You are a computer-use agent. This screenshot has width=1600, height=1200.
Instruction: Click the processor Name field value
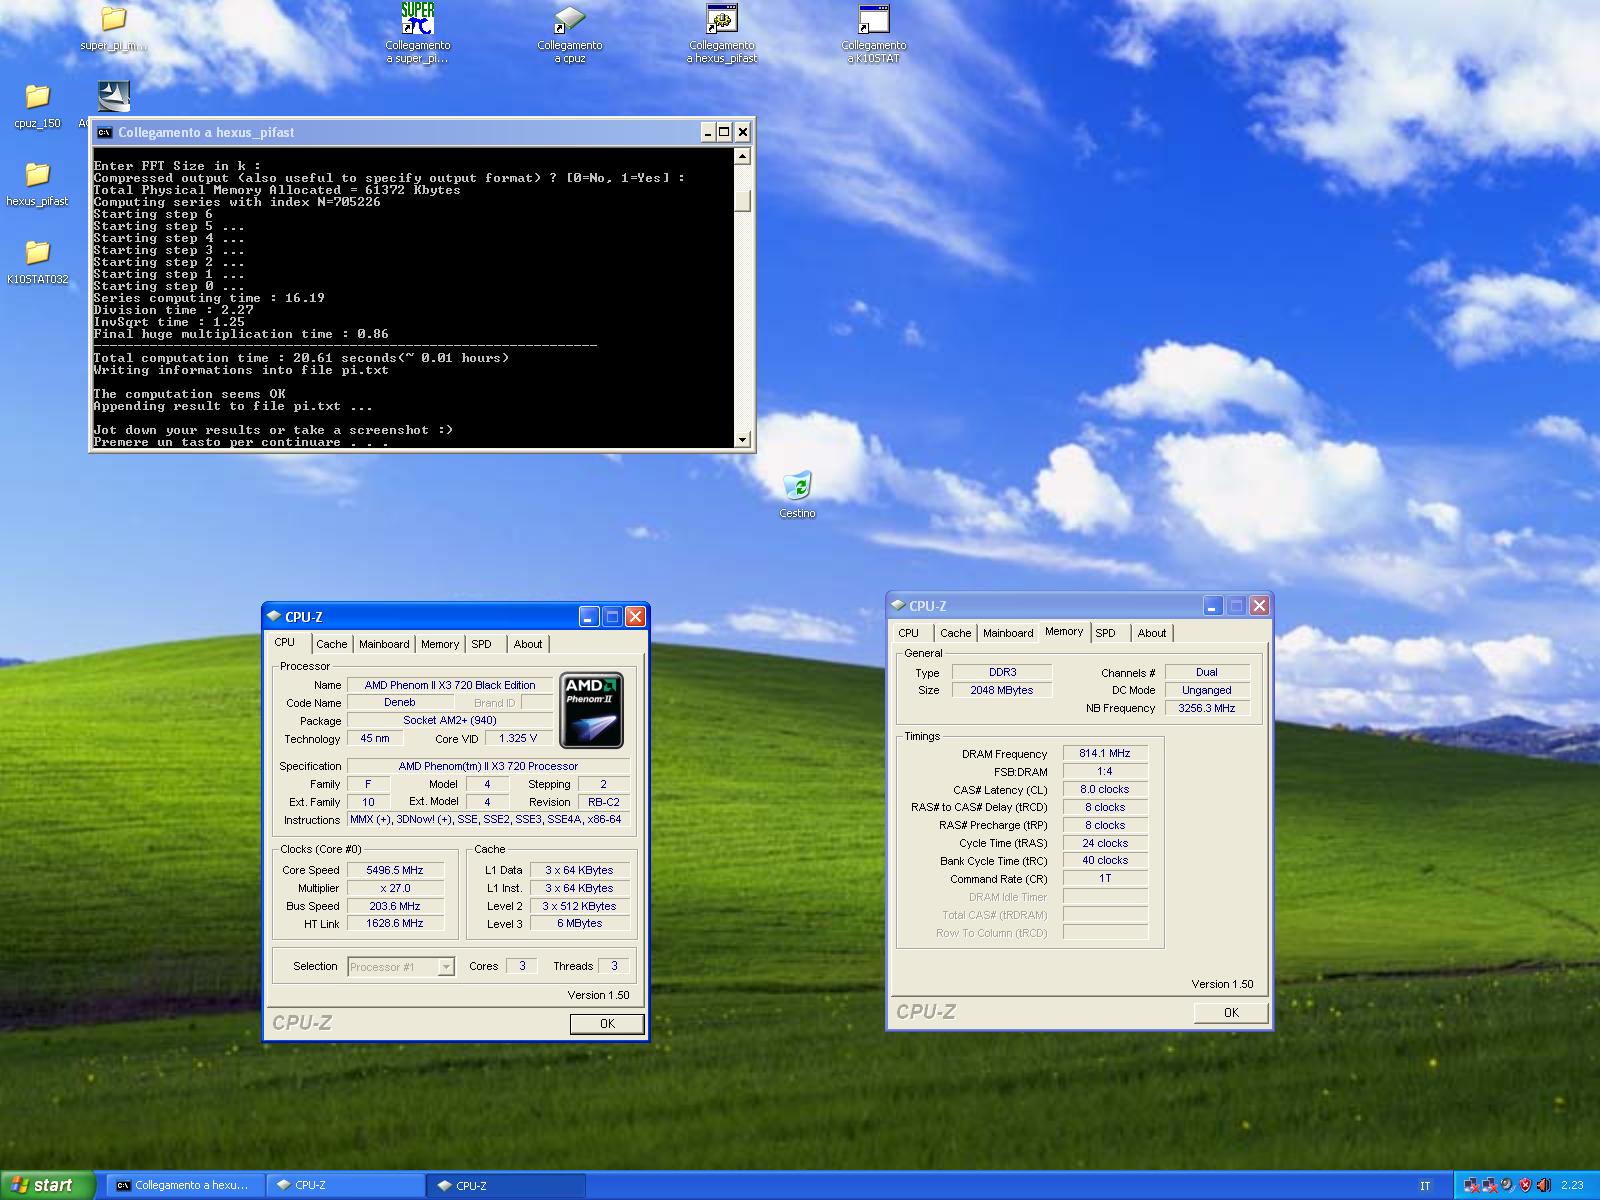[x=450, y=685]
